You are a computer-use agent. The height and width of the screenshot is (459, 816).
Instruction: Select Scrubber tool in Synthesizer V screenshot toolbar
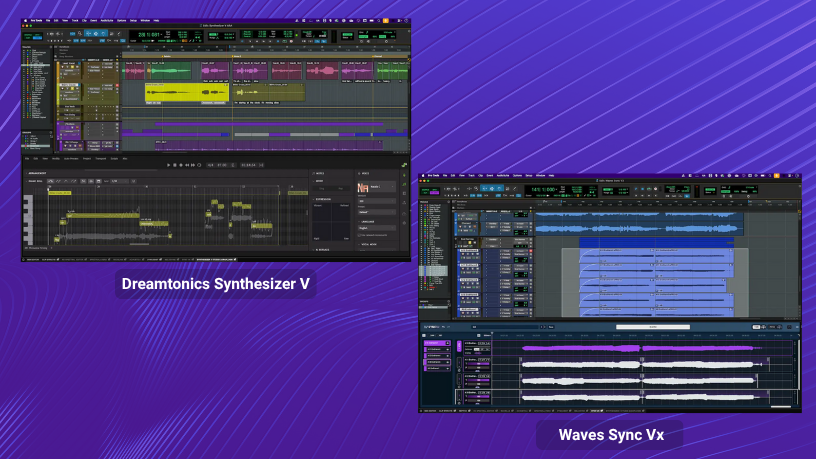pyautogui.click(x=111, y=34)
